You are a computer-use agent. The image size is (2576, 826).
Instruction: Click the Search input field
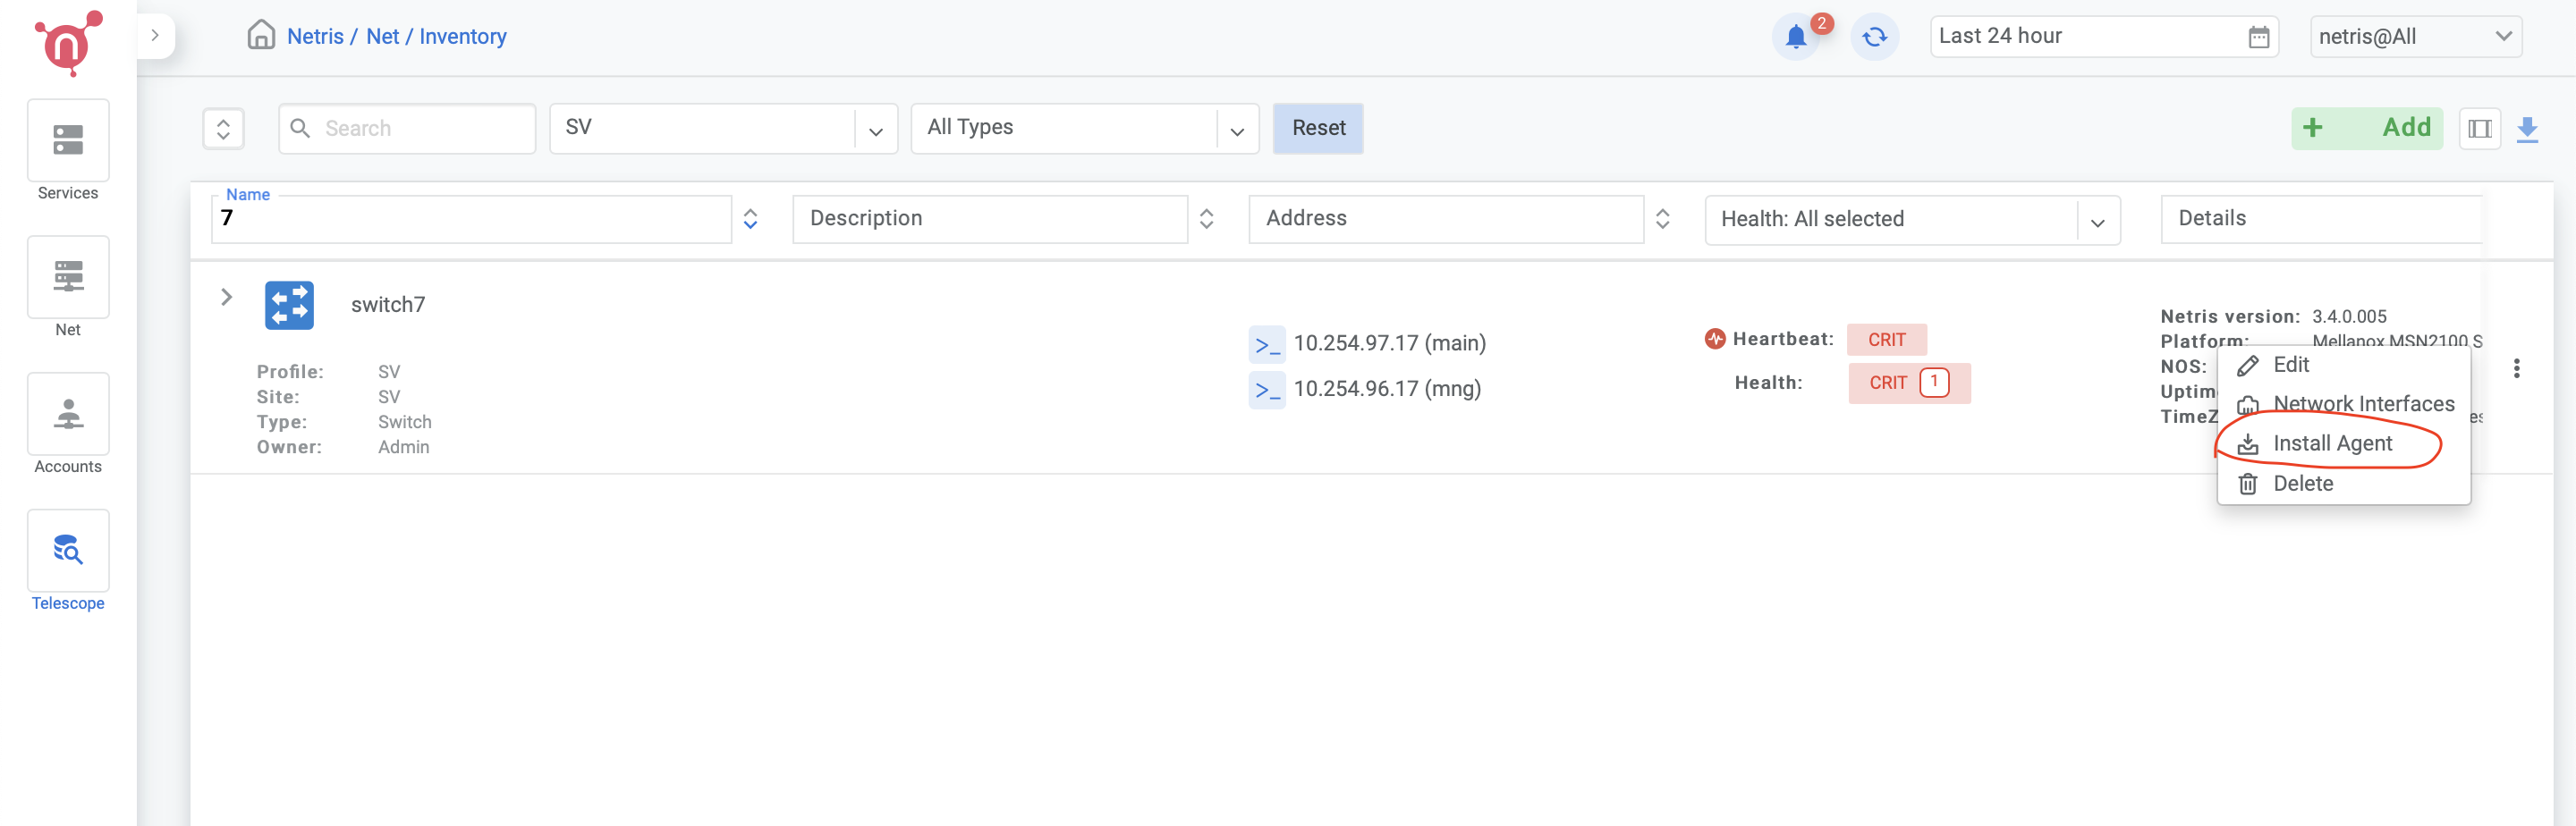(x=420, y=128)
